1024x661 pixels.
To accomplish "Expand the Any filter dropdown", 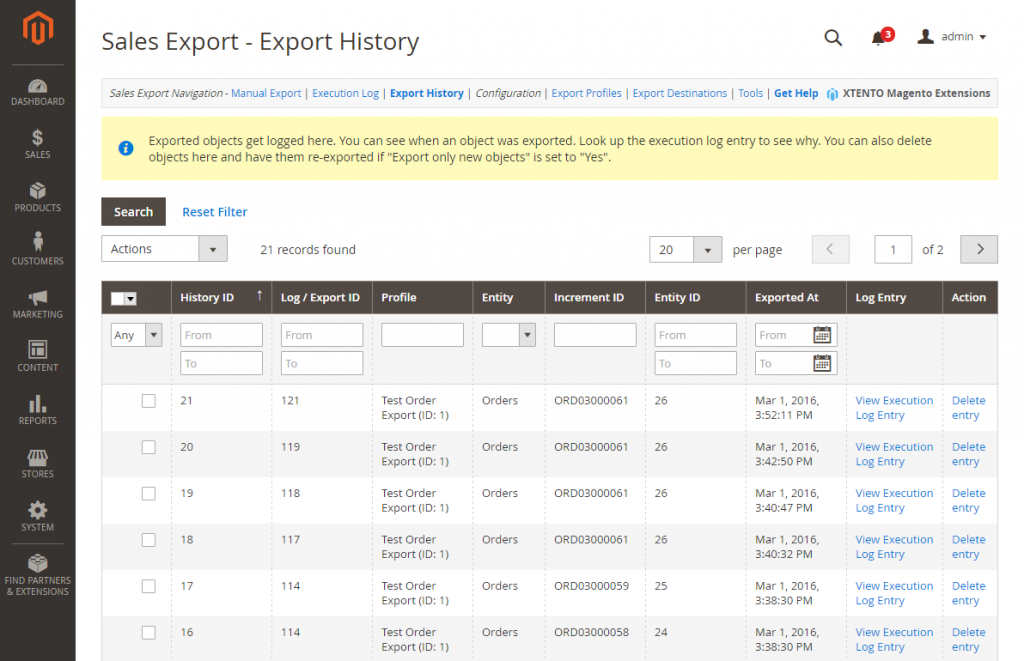I will point(136,334).
